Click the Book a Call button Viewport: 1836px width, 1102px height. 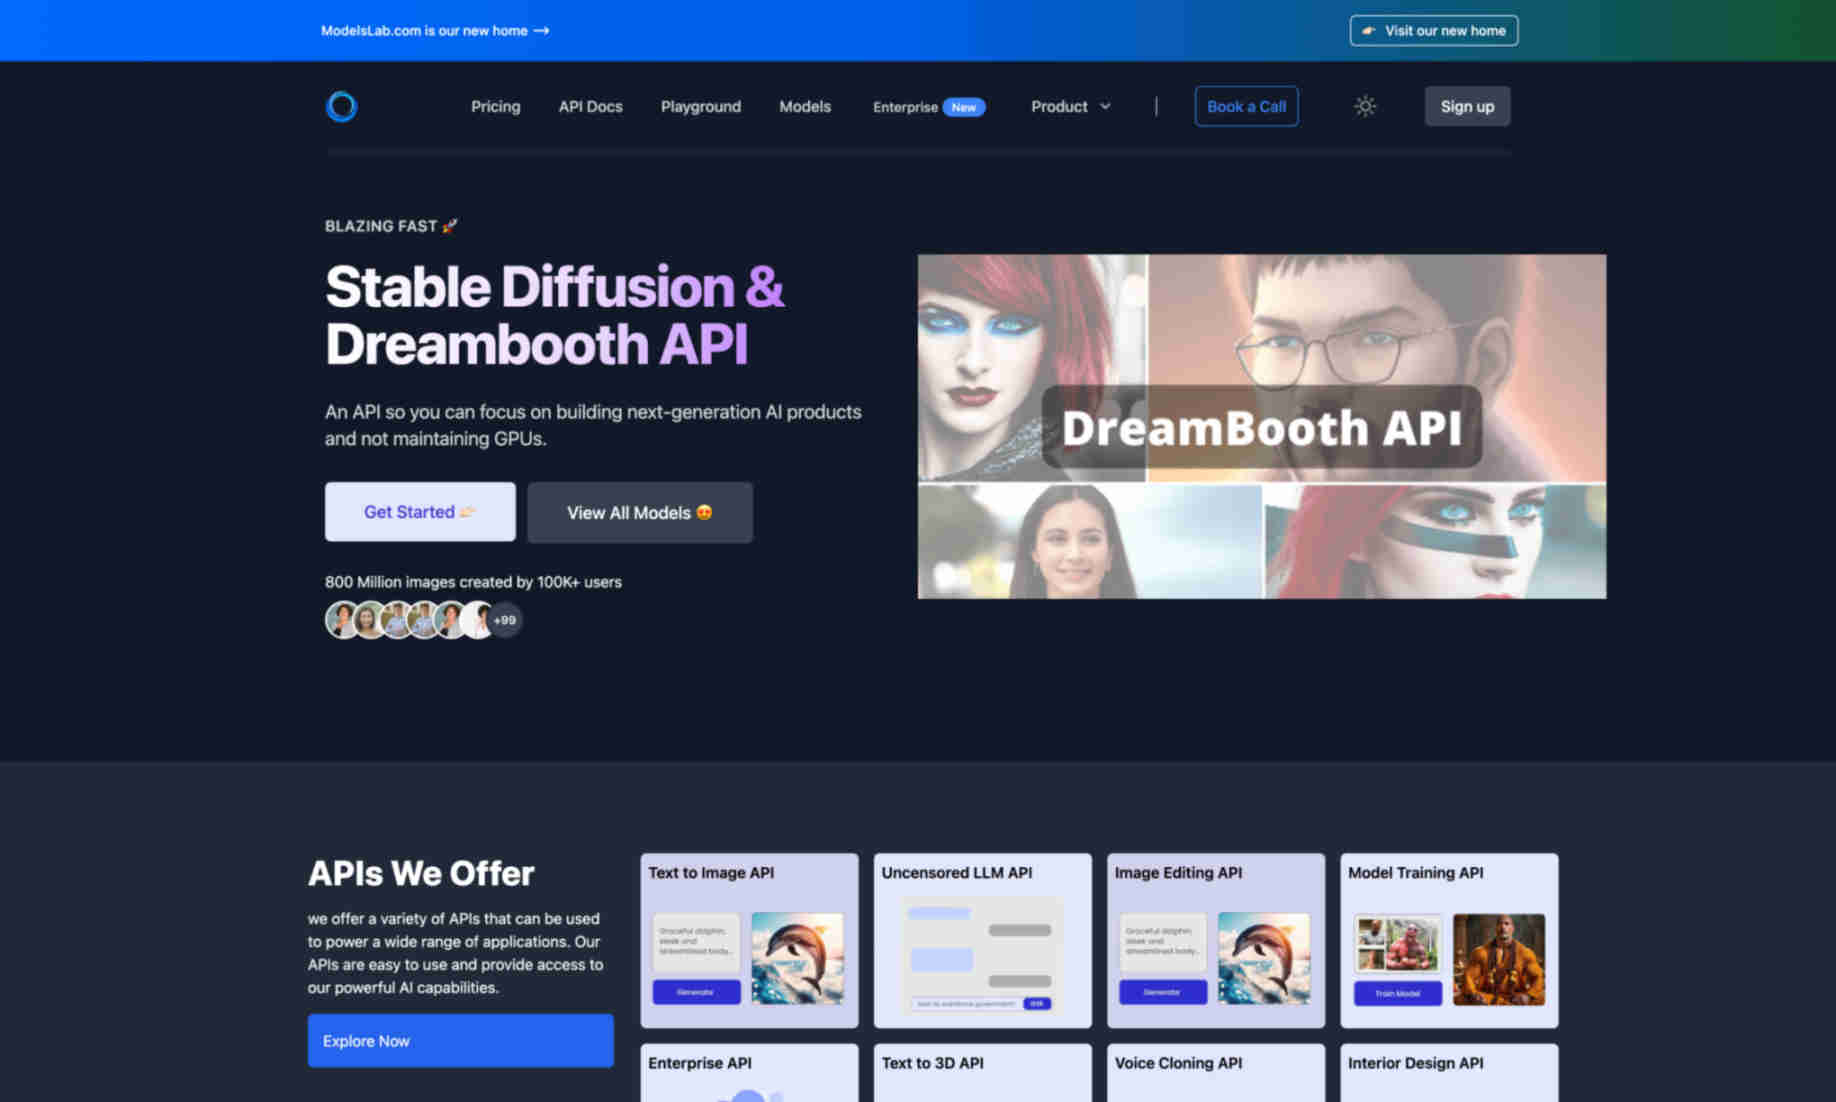click(x=1246, y=106)
